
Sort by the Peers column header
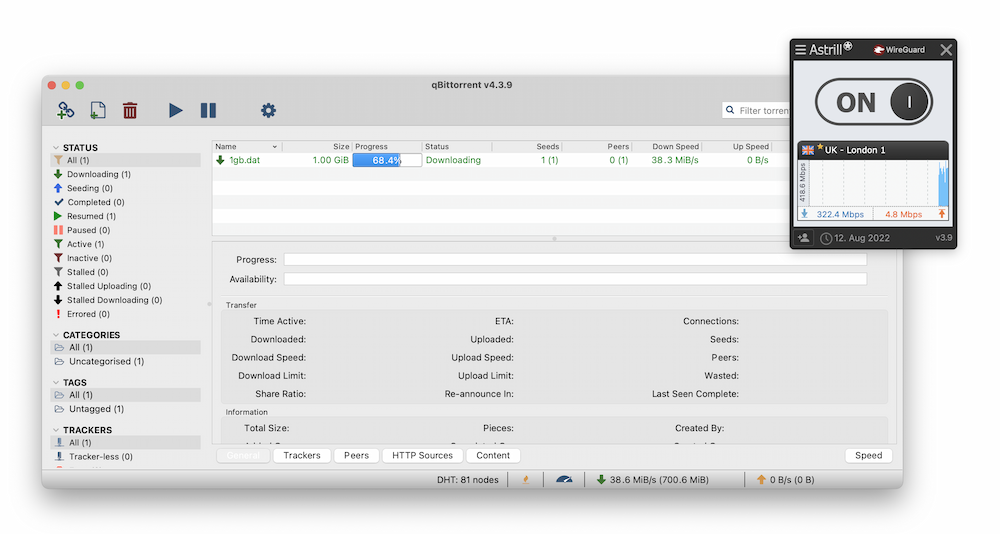pyautogui.click(x=597, y=147)
